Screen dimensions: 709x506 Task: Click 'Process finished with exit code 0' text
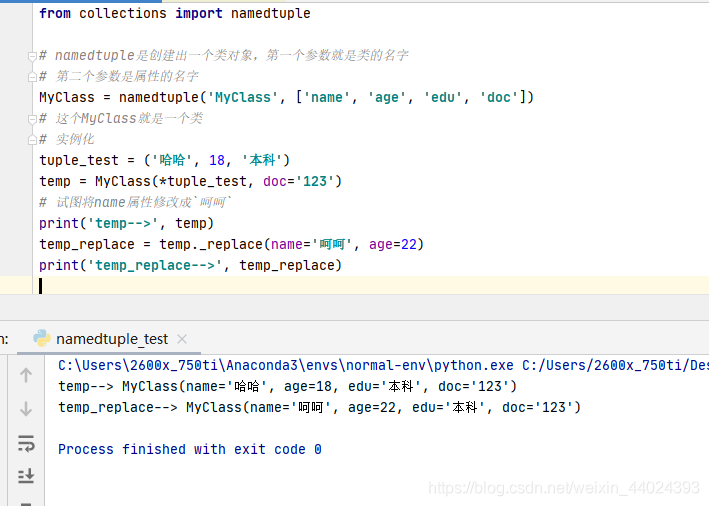[x=189, y=449]
